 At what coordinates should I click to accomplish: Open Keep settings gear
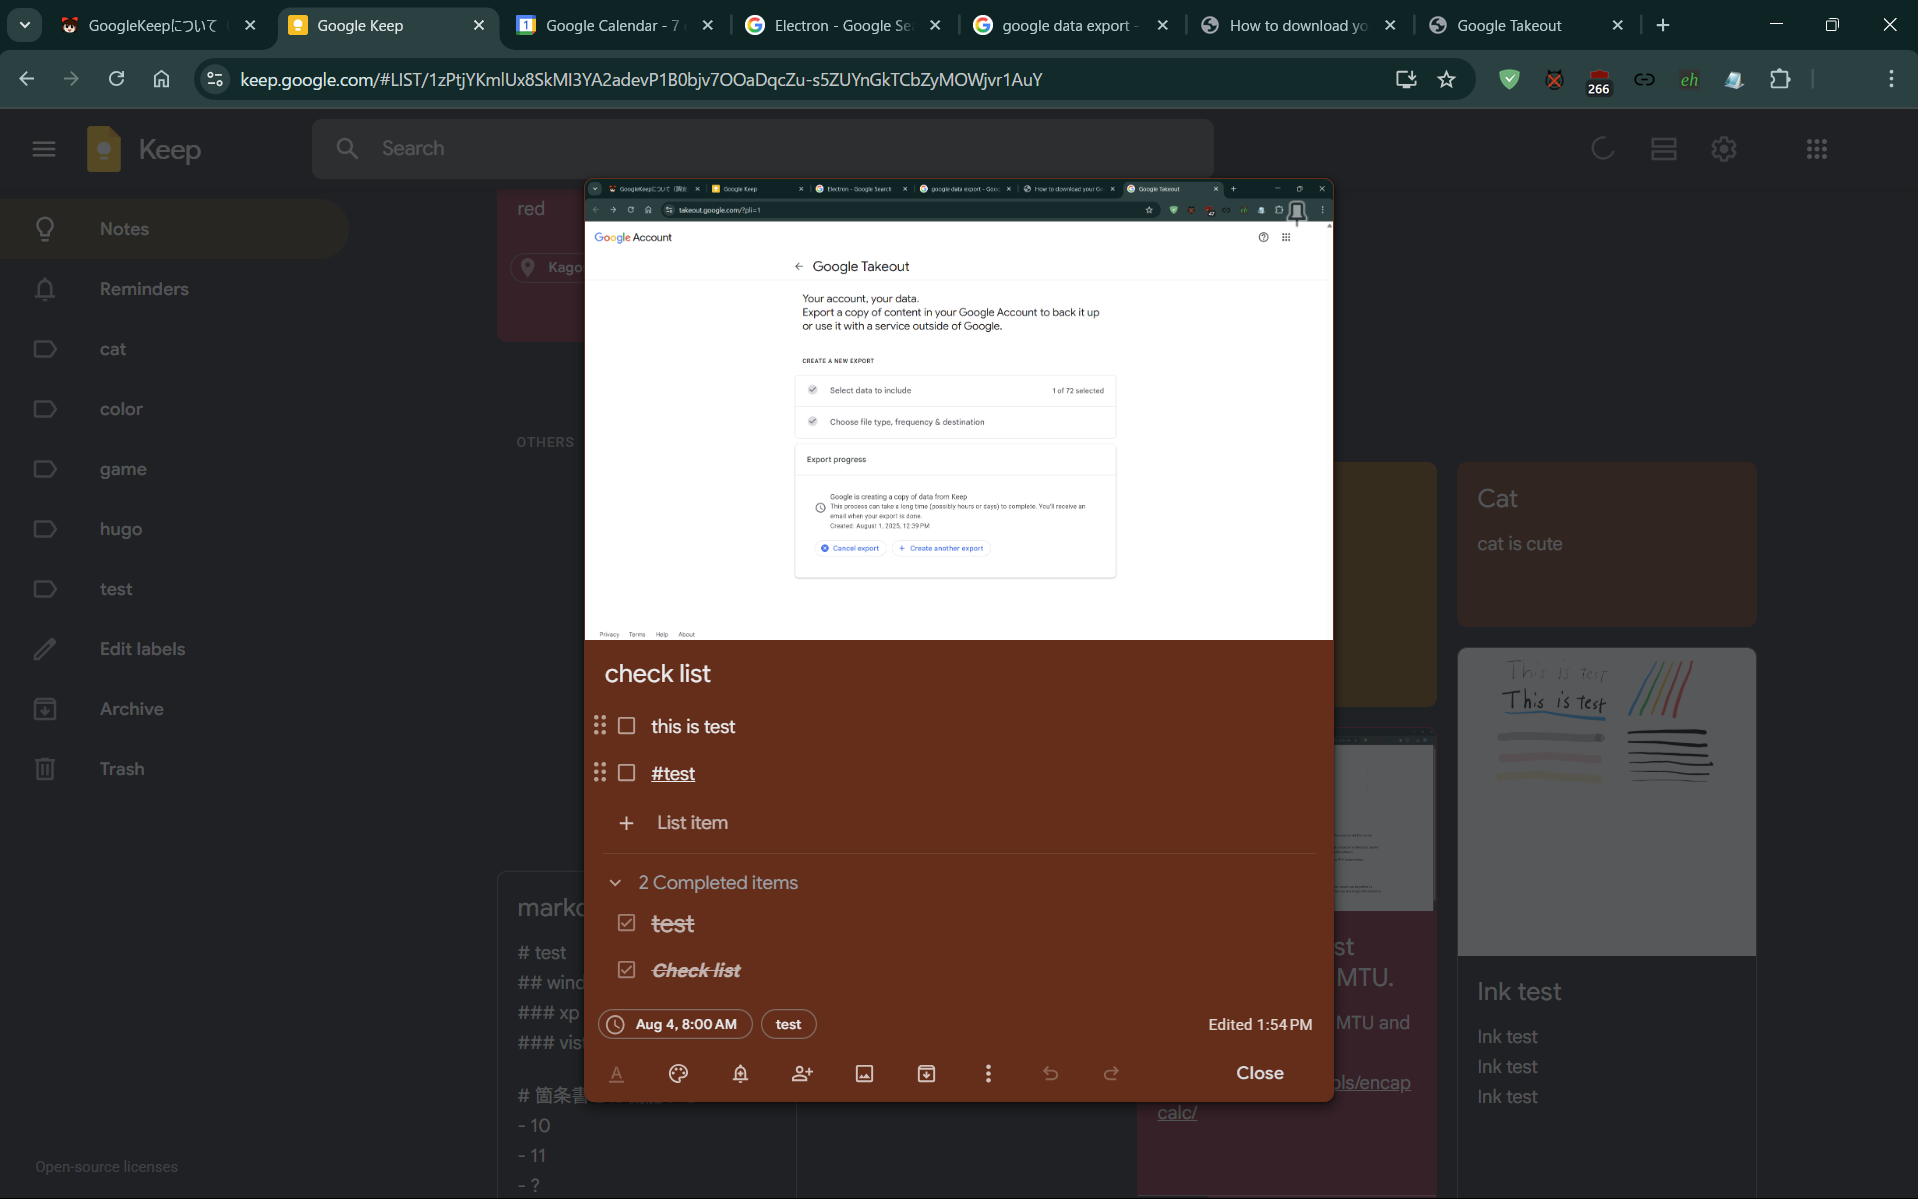[x=1724, y=149]
